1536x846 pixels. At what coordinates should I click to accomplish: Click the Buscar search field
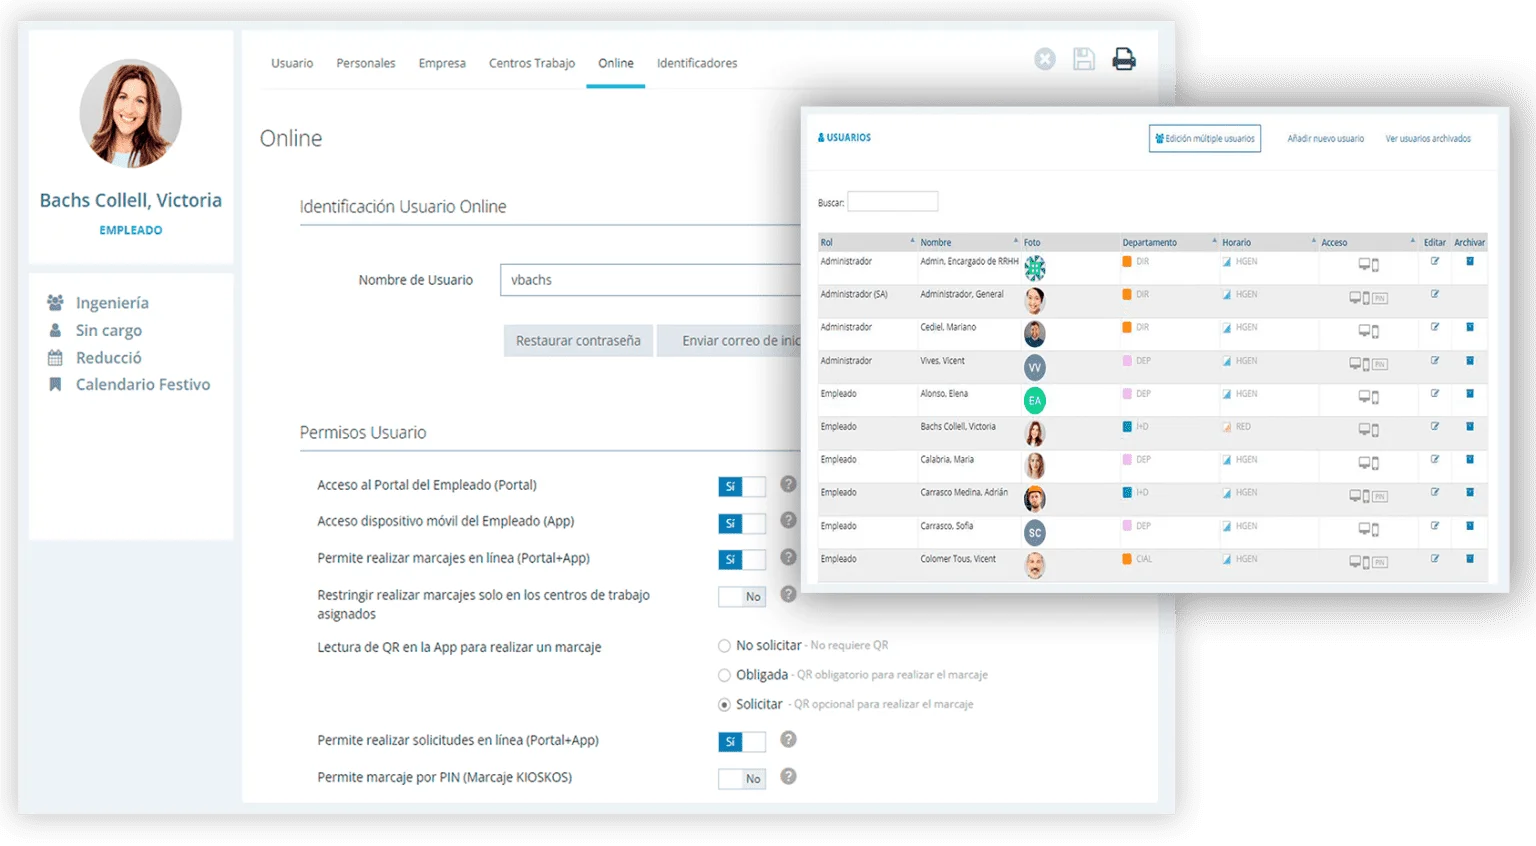pos(893,201)
